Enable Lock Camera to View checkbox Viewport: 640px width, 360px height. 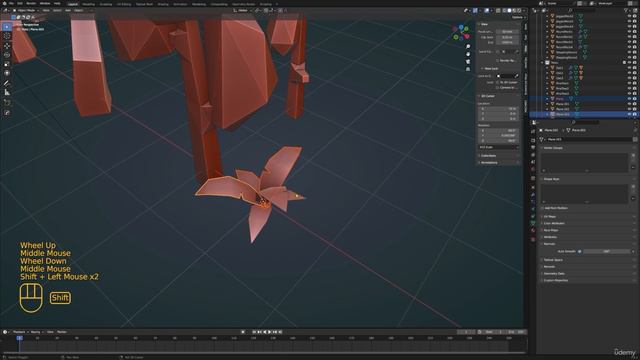pos(498,88)
